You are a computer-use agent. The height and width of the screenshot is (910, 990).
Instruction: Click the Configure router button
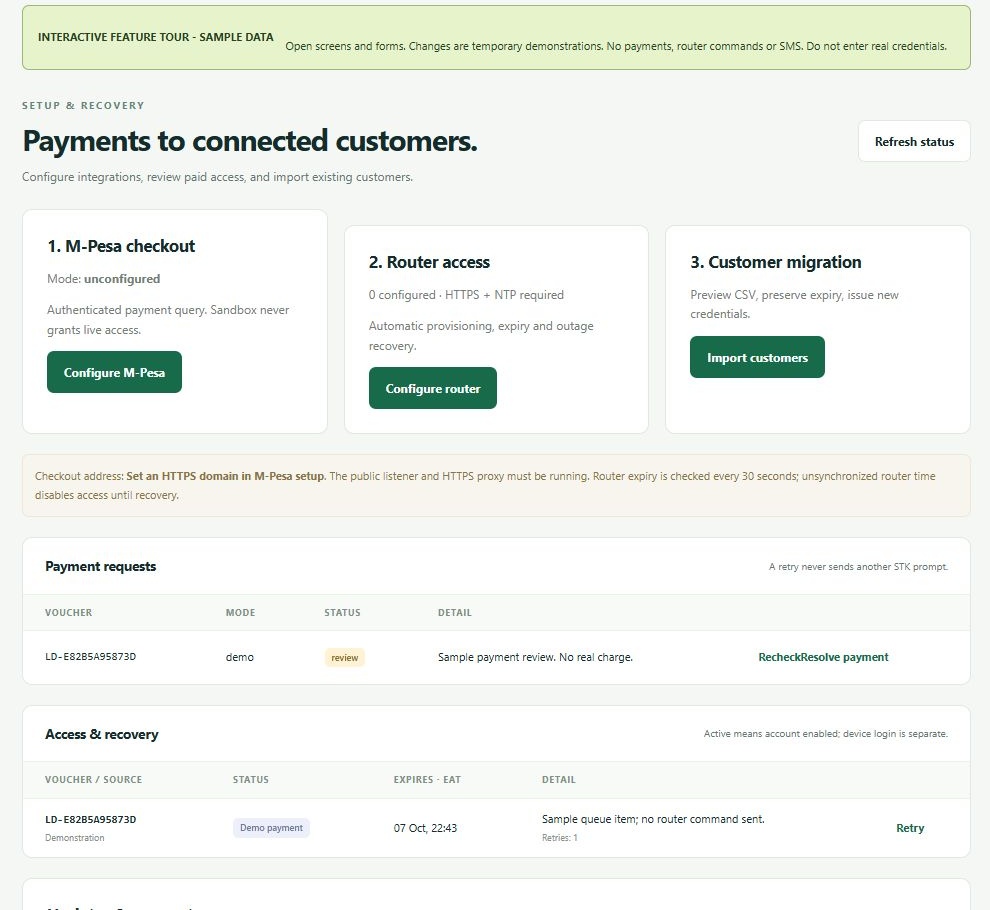pyautogui.click(x=432, y=388)
